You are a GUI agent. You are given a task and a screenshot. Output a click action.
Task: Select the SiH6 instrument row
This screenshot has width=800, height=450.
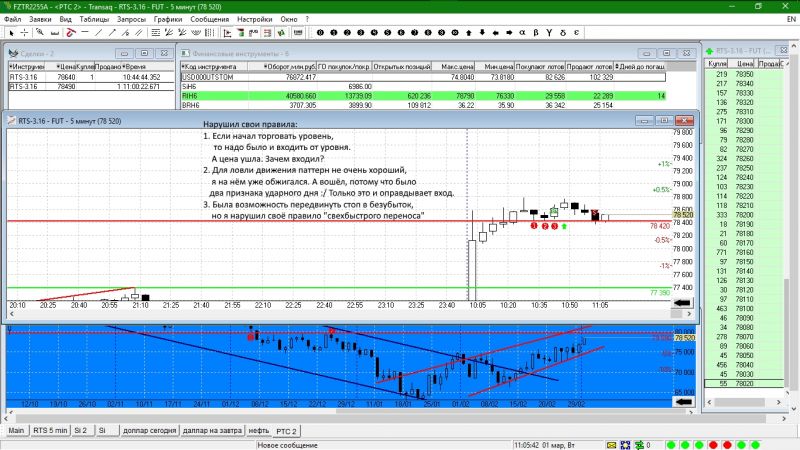coord(423,86)
